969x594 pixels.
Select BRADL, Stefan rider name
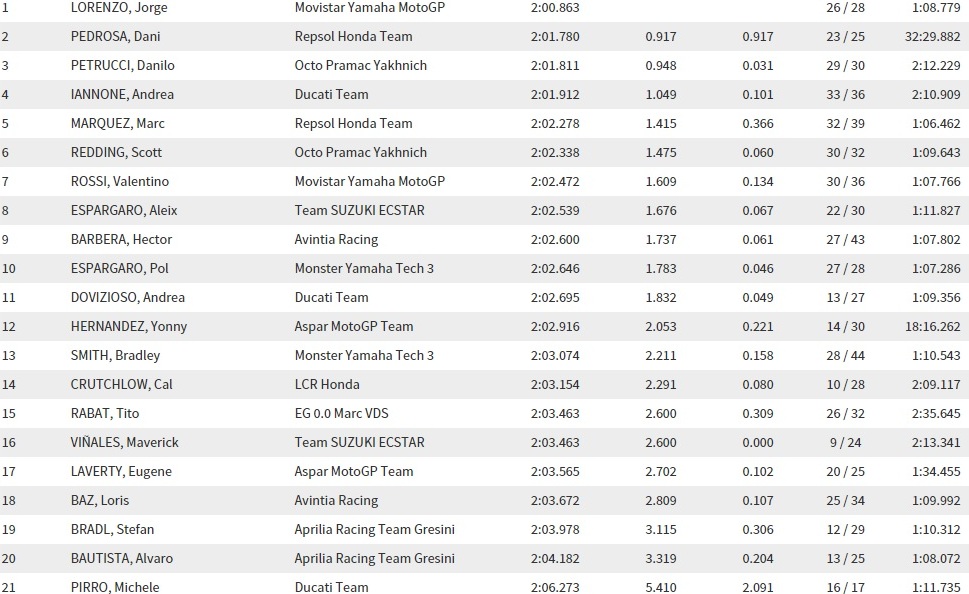pos(112,530)
